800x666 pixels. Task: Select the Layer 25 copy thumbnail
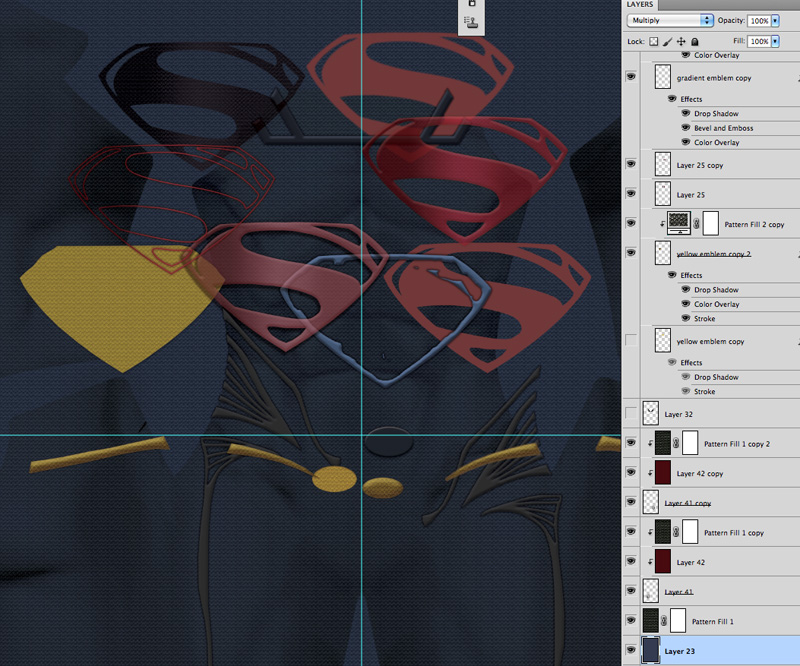[663, 164]
